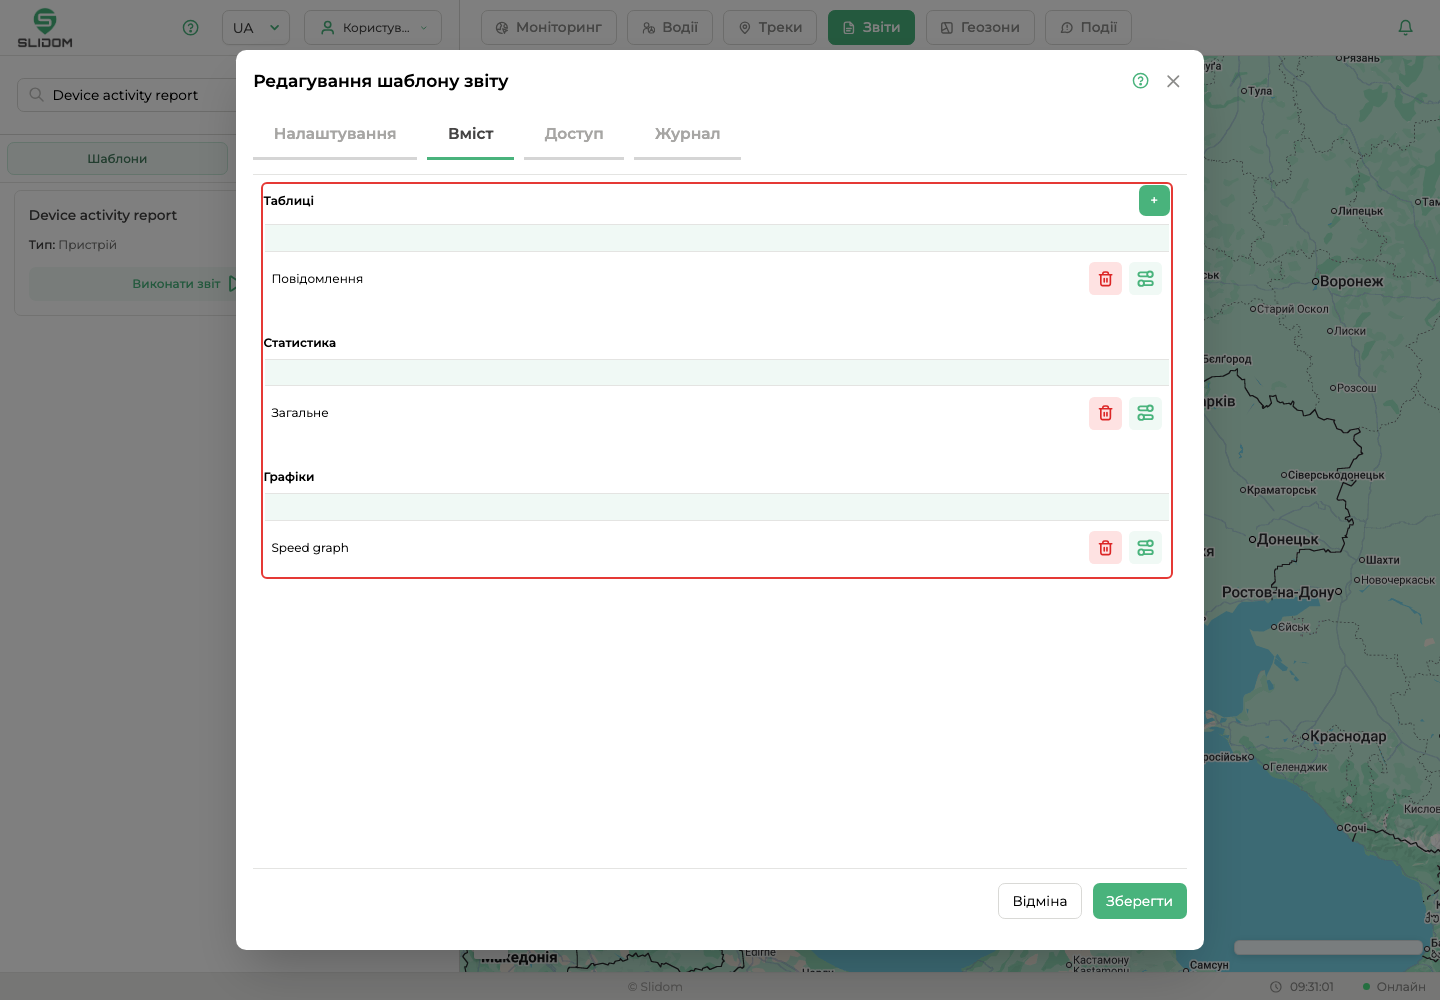1440x1000 pixels.
Task: Open settings for Повідомлення table
Action: 1145,279
